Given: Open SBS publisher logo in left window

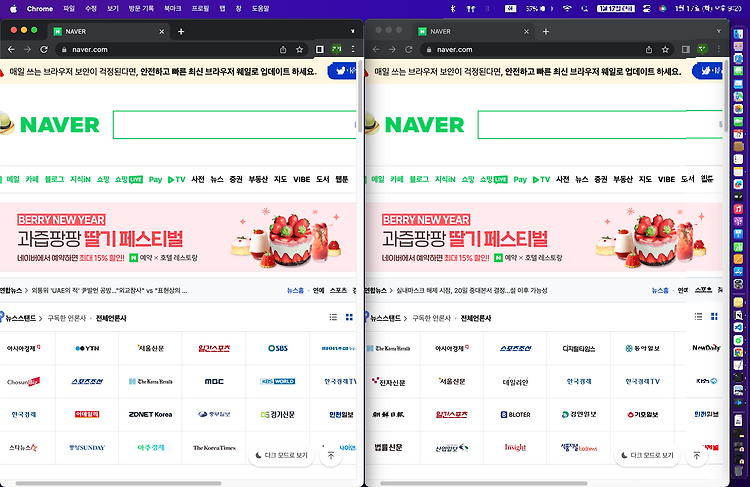Looking at the screenshot, I should click(278, 348).
